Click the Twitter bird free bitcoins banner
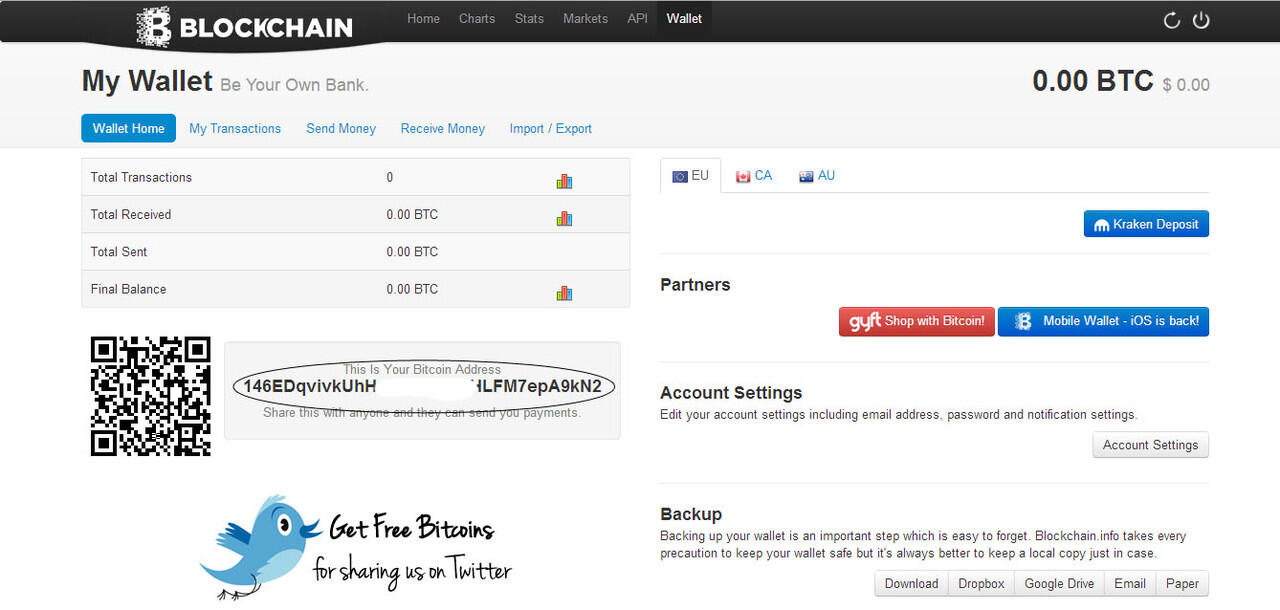This screenshot has height=610, width=1280. tap(356, 546)
